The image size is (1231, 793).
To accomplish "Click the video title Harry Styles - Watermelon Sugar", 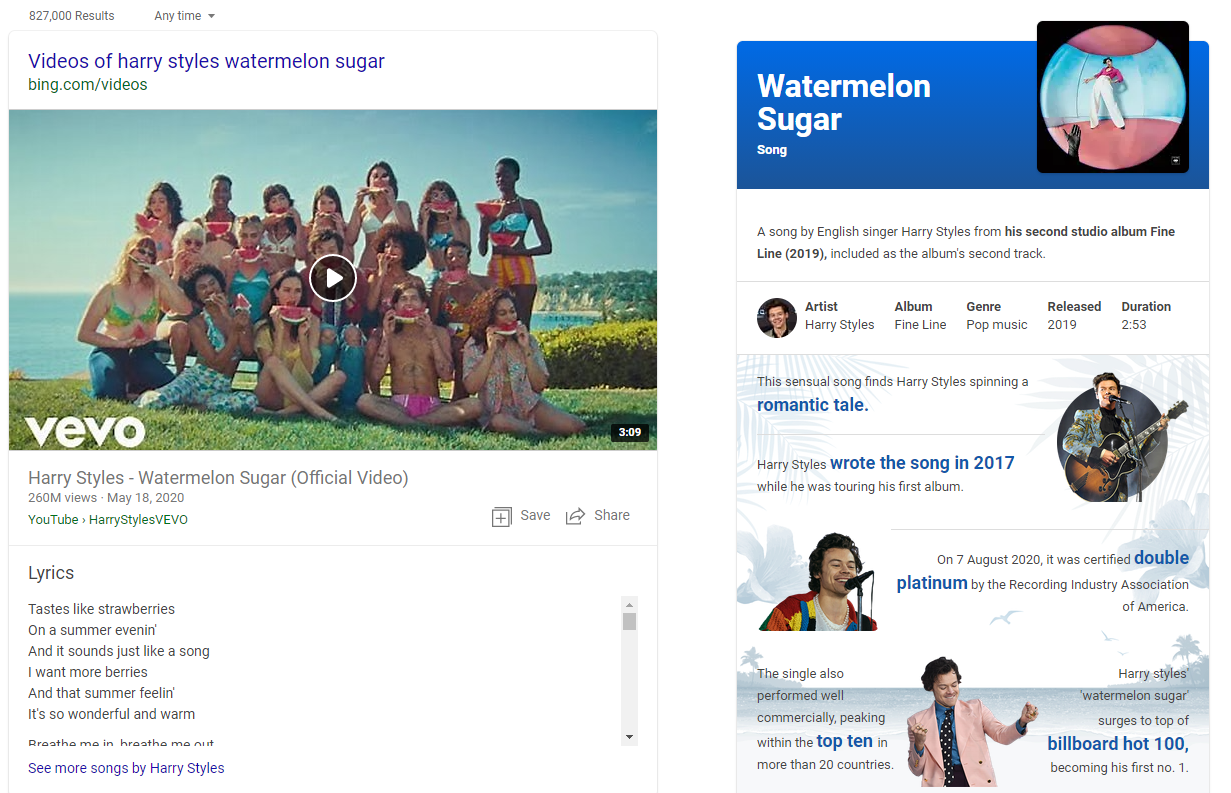I will (218, 478).
